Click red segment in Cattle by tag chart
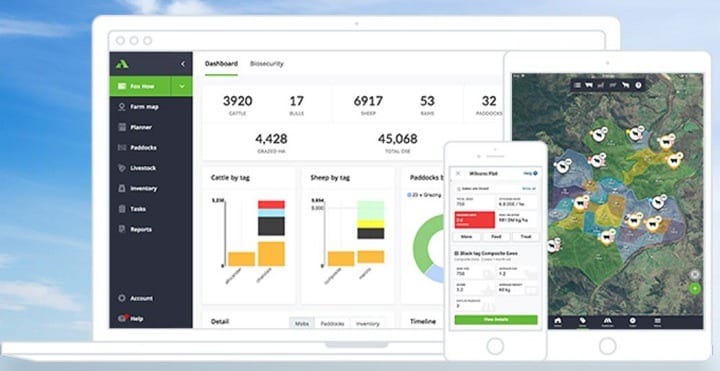This screenshot has width=720, height=371. (271, 204)
